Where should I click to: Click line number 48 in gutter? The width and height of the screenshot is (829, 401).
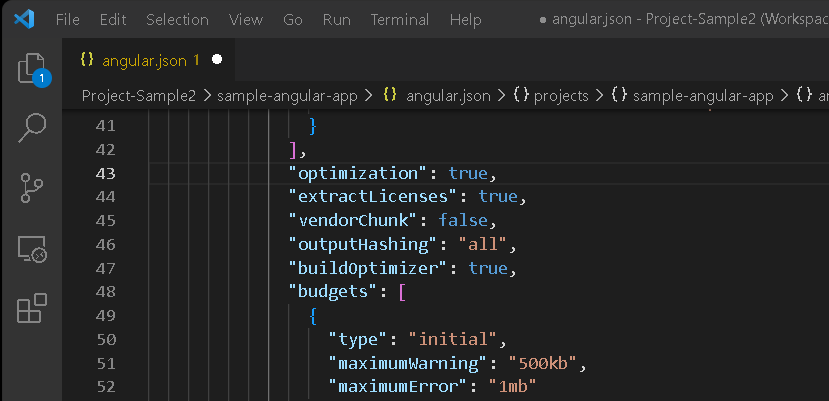pos(106,292)
